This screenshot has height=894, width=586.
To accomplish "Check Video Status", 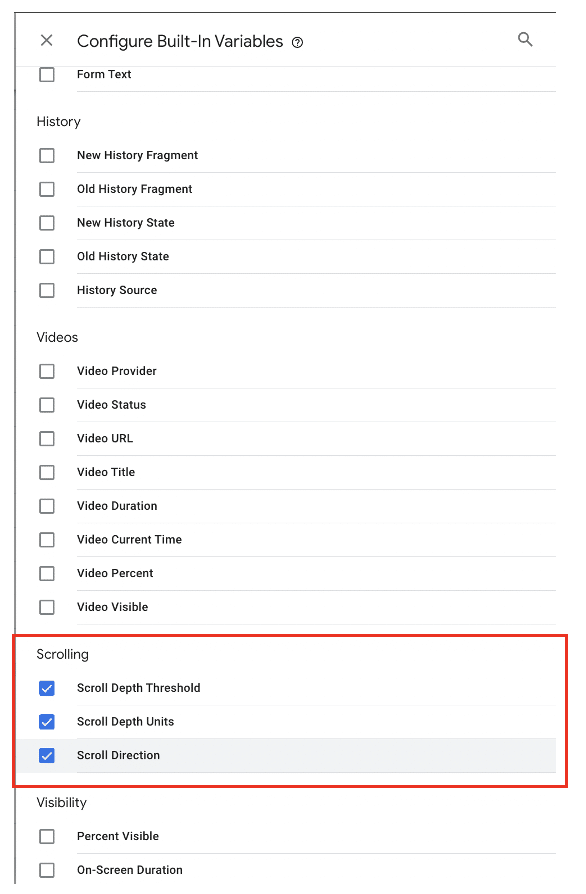I will tap(46, 404).
